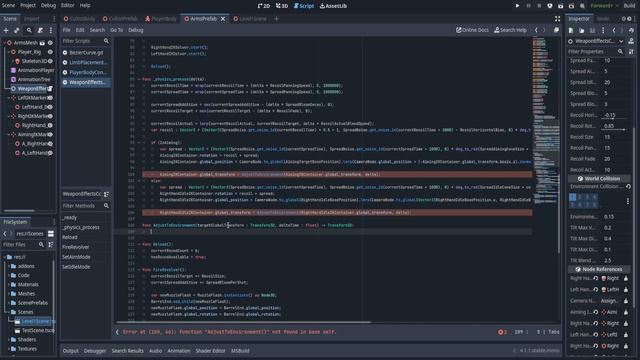
Task: Expand the Materials folder in FileSystem
Action: point(9,284)
